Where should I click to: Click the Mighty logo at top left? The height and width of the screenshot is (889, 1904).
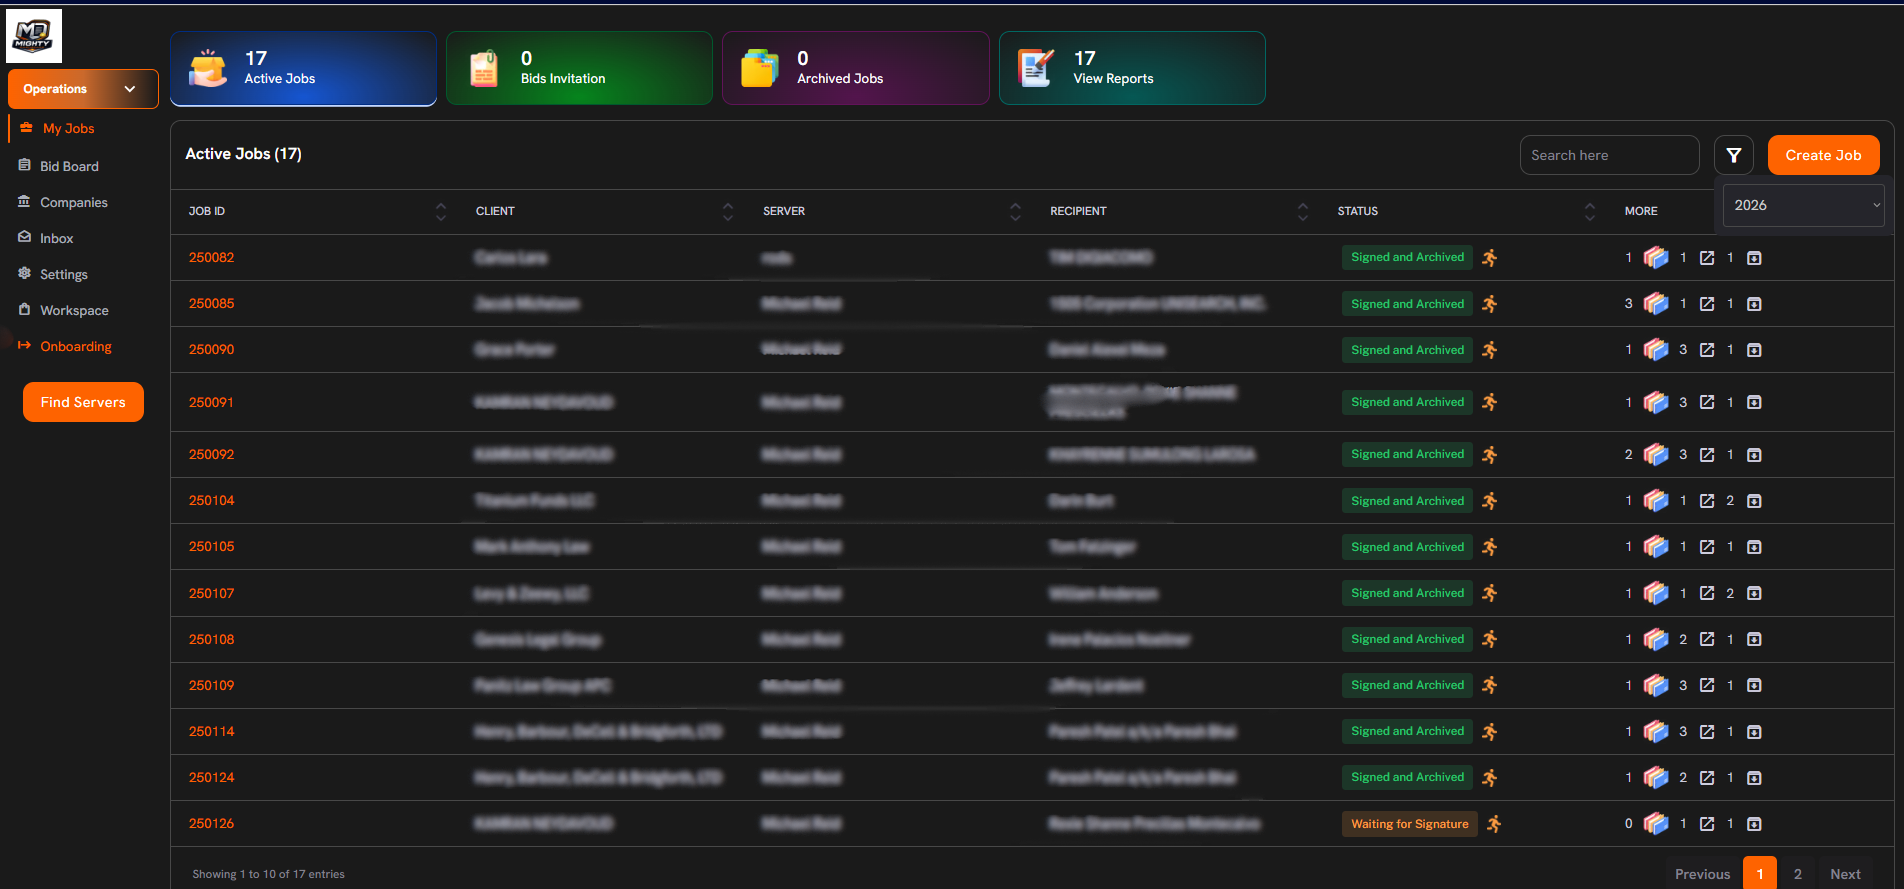pos(34,36)
